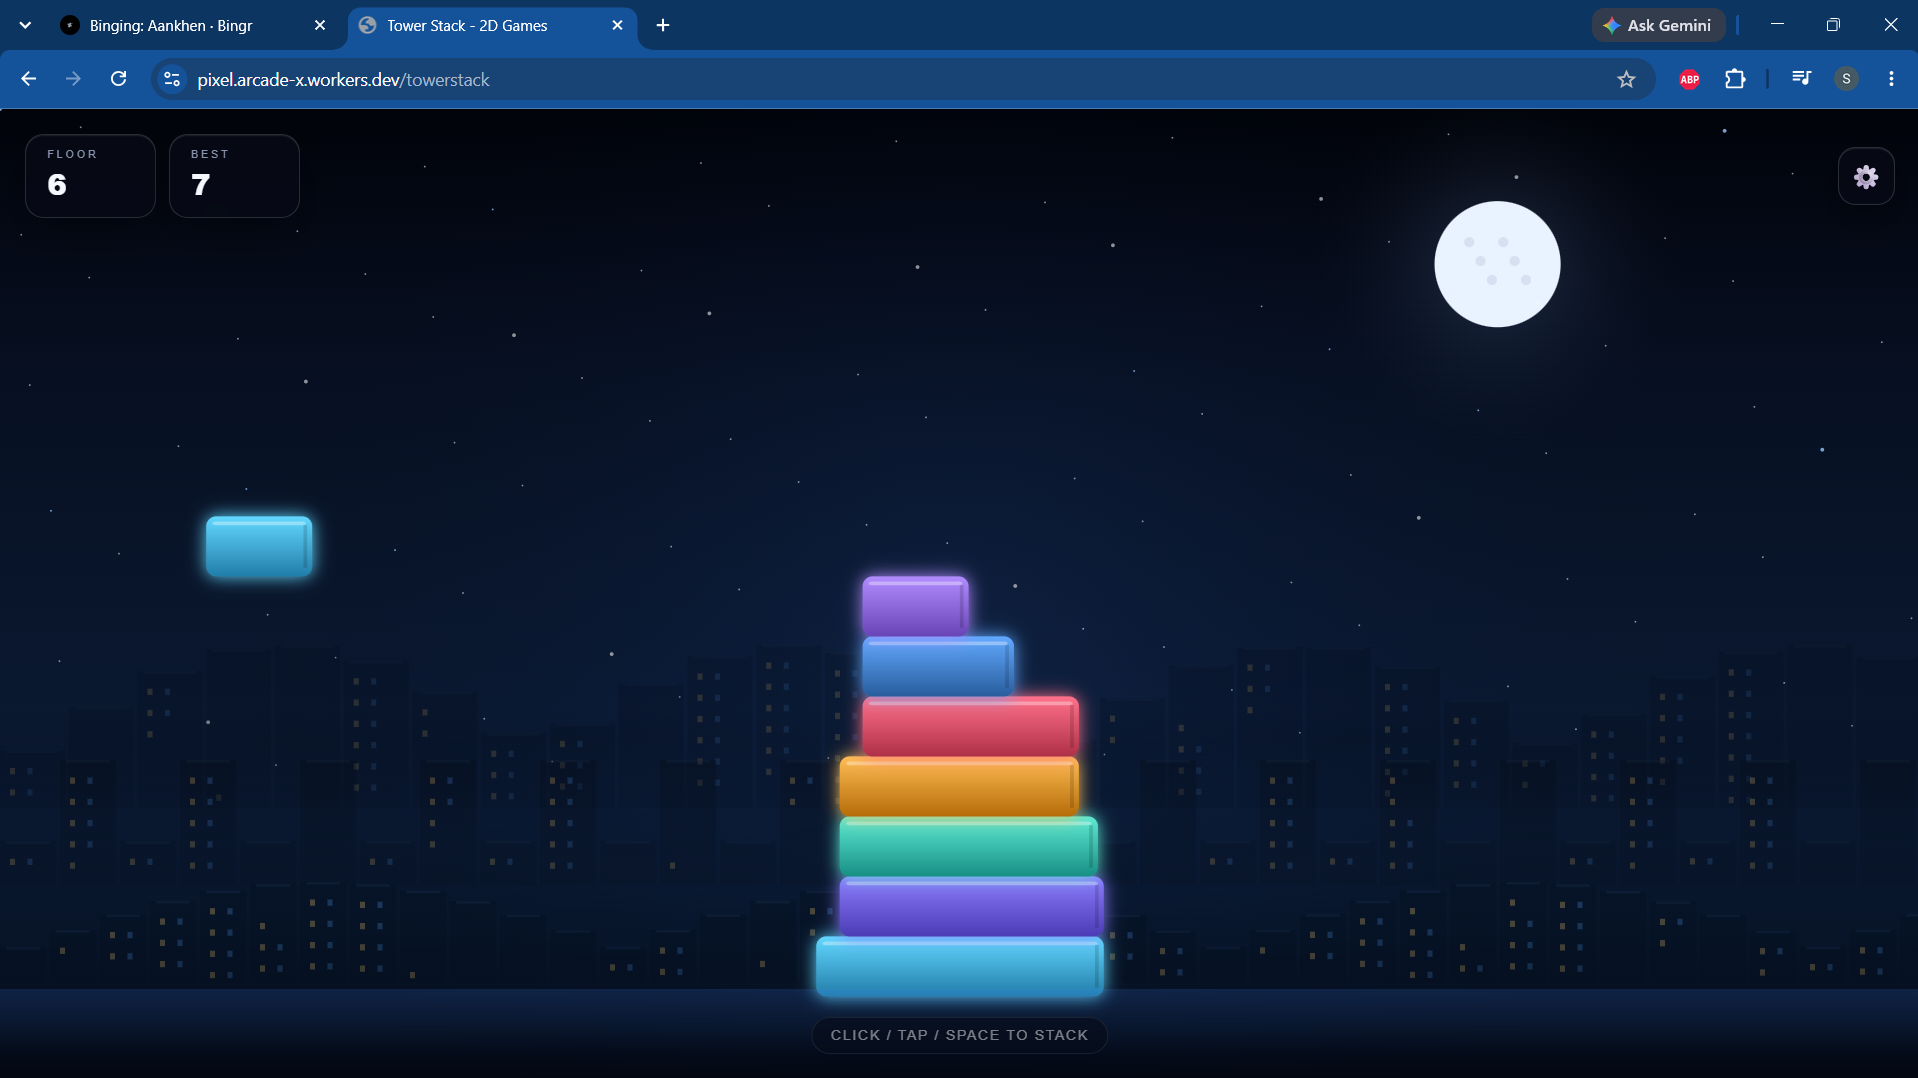Viewport: 1918px width, 1078px height.
Task: Open the Extensions puzzle menu
Action: tap(1735, 79)
